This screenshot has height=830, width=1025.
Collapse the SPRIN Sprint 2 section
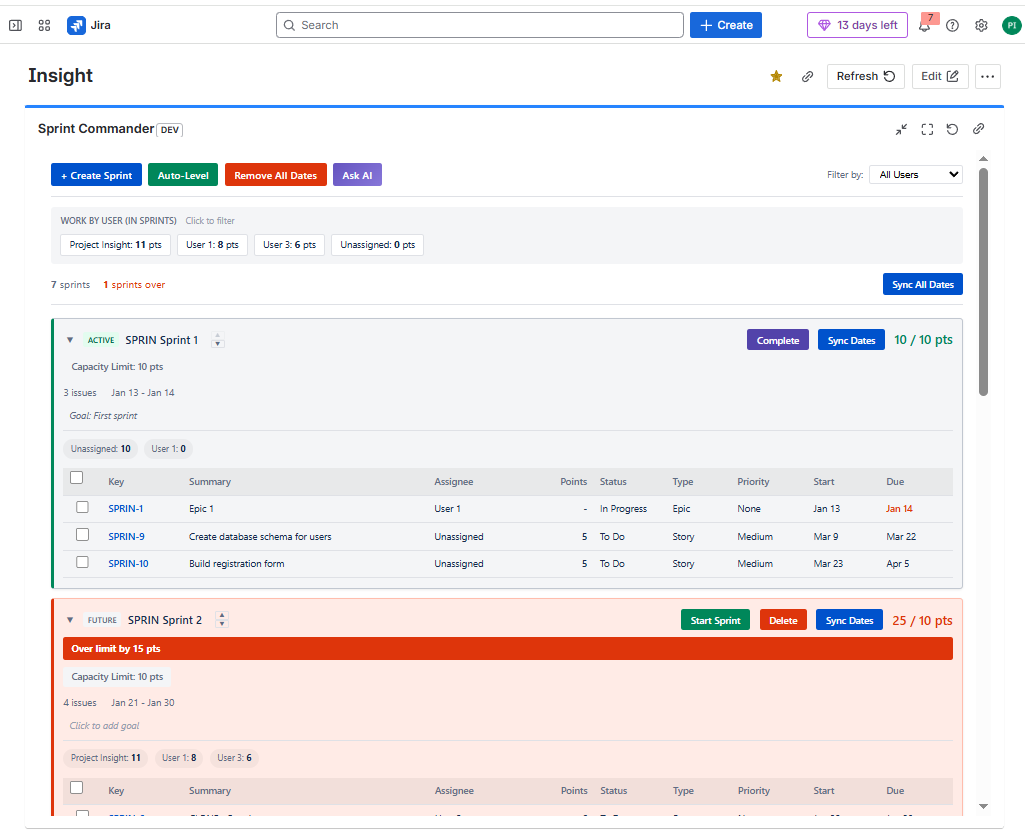point(69,620)
